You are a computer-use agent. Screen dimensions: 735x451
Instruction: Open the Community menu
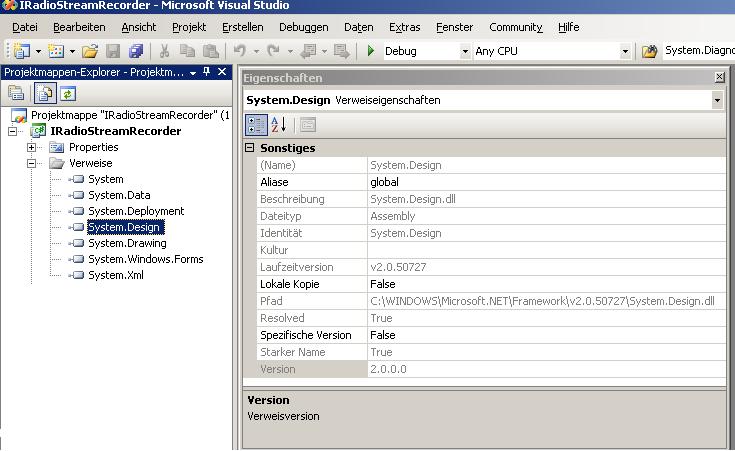(x=516, y=27)
